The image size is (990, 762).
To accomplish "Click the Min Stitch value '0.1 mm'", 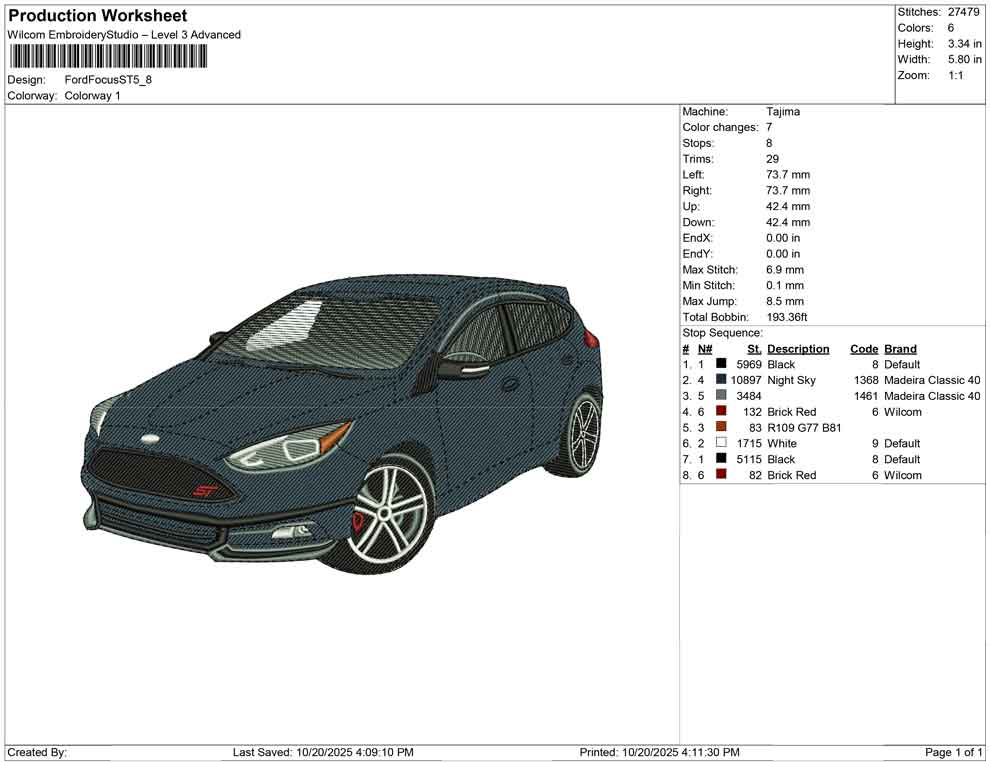I will (785, 285).
